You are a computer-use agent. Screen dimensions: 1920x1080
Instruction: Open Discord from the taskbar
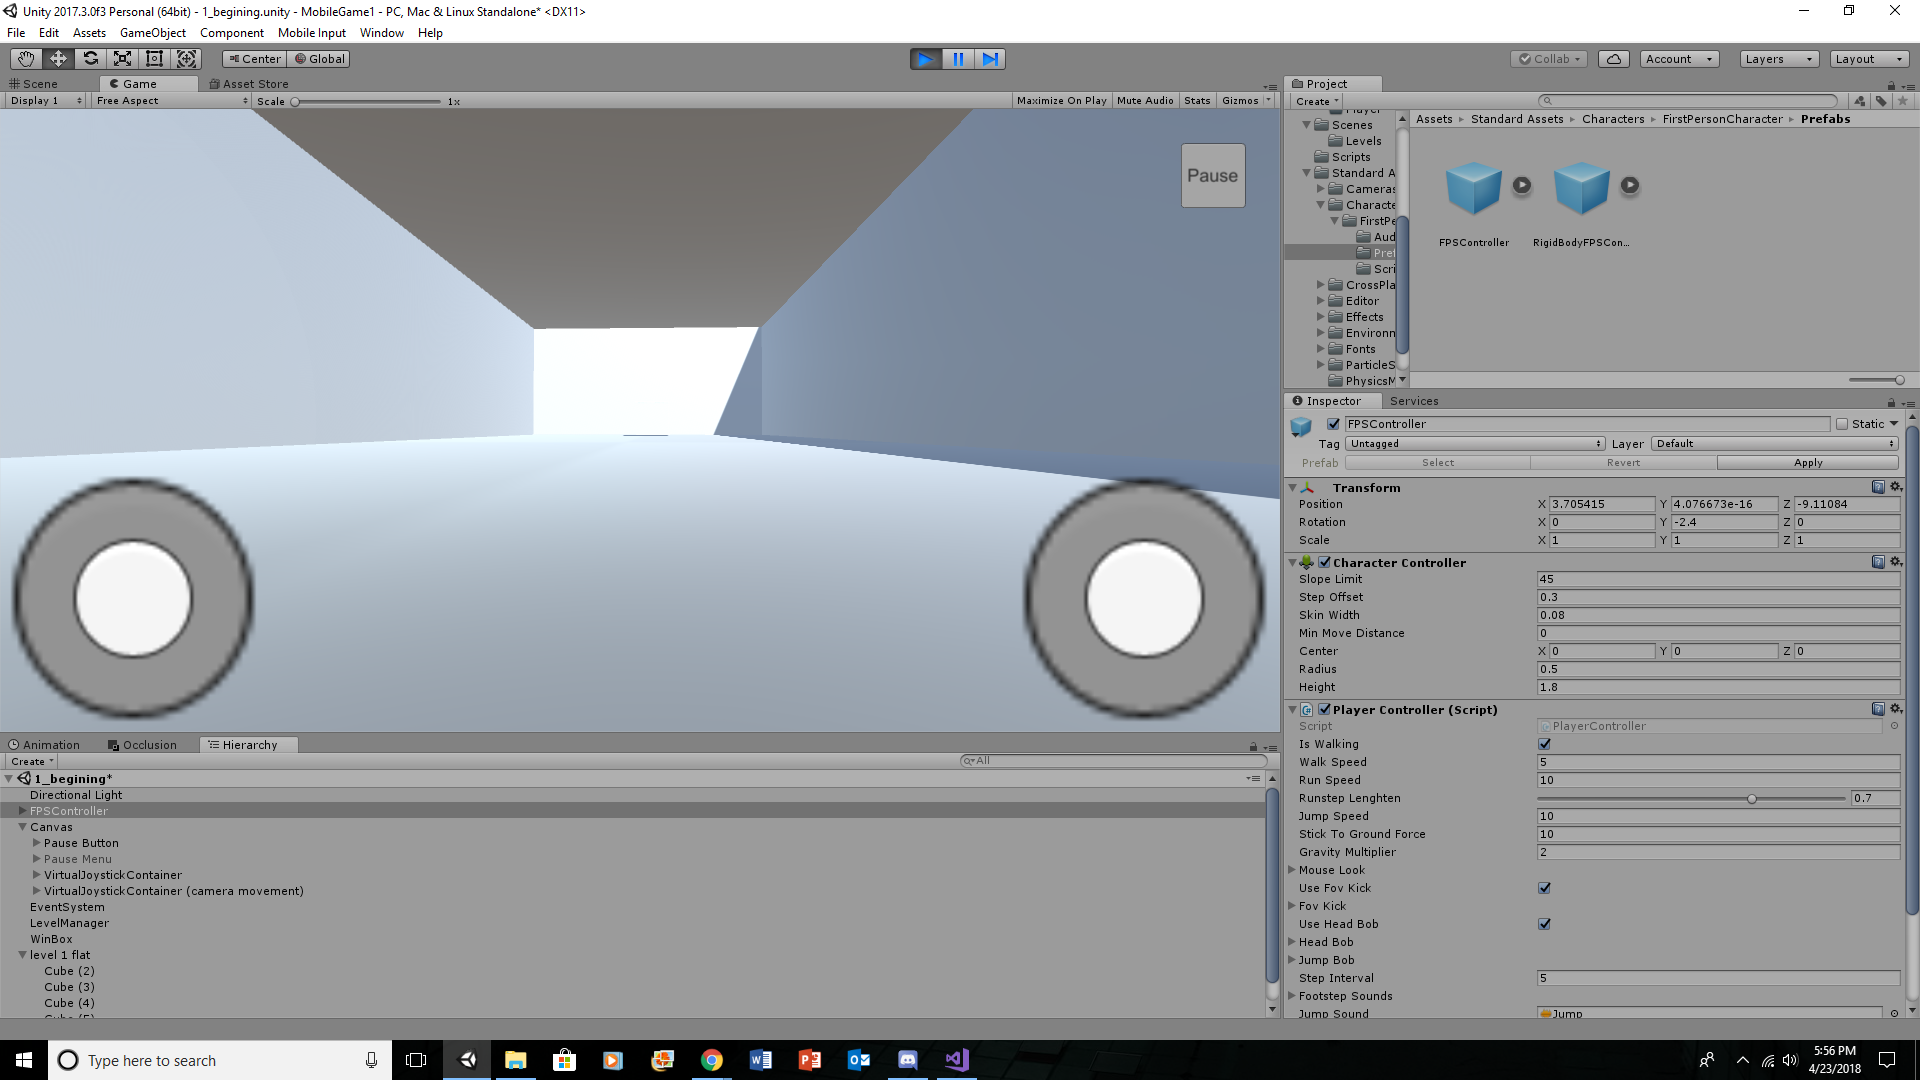(907, 1060)
